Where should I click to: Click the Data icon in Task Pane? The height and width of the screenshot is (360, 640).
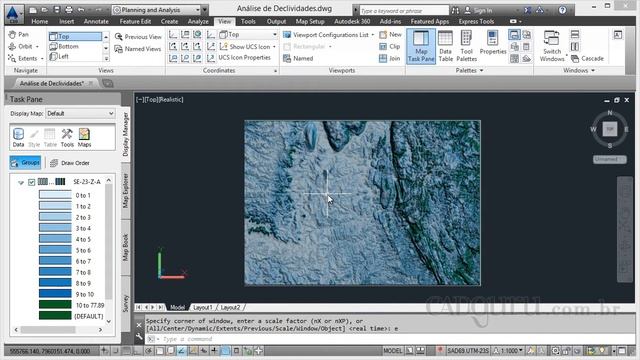tap(18, 138)
